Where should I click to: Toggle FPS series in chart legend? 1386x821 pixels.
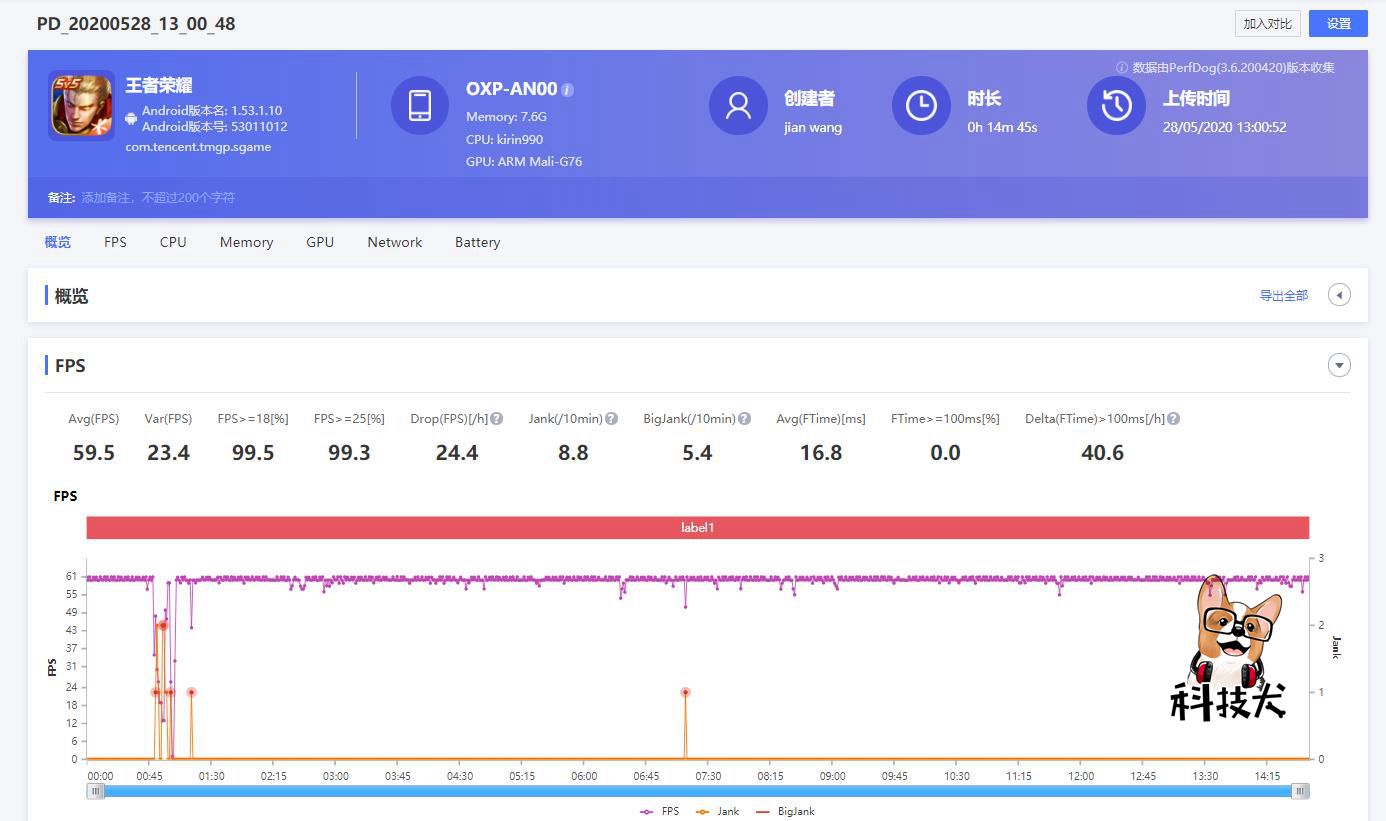tap(660, 811)
